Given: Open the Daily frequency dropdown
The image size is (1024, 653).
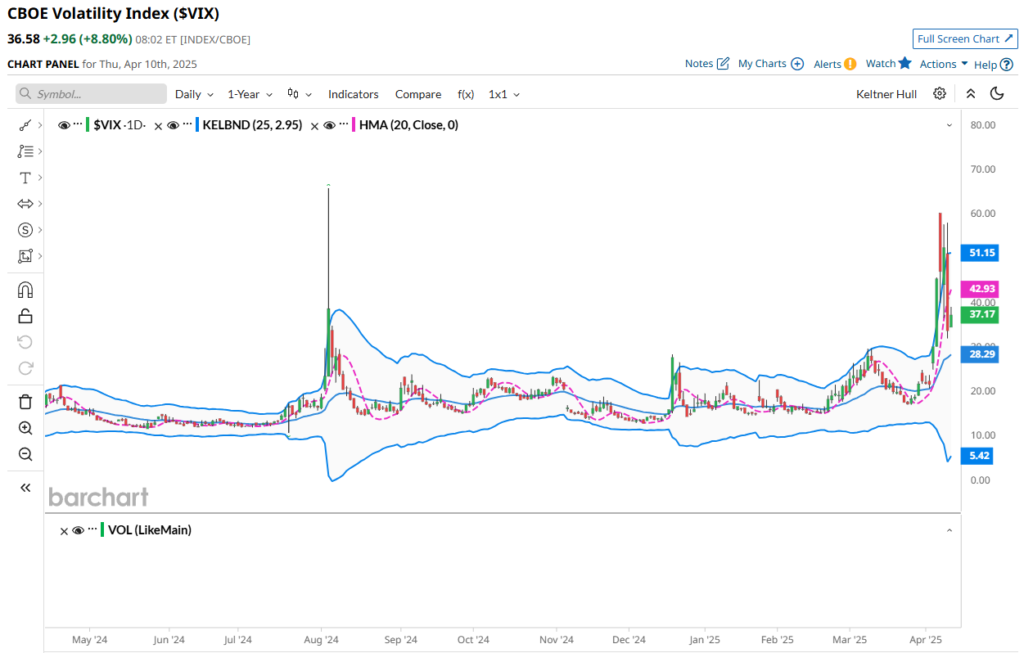Looking at the screenshot, I should [194, 94].
